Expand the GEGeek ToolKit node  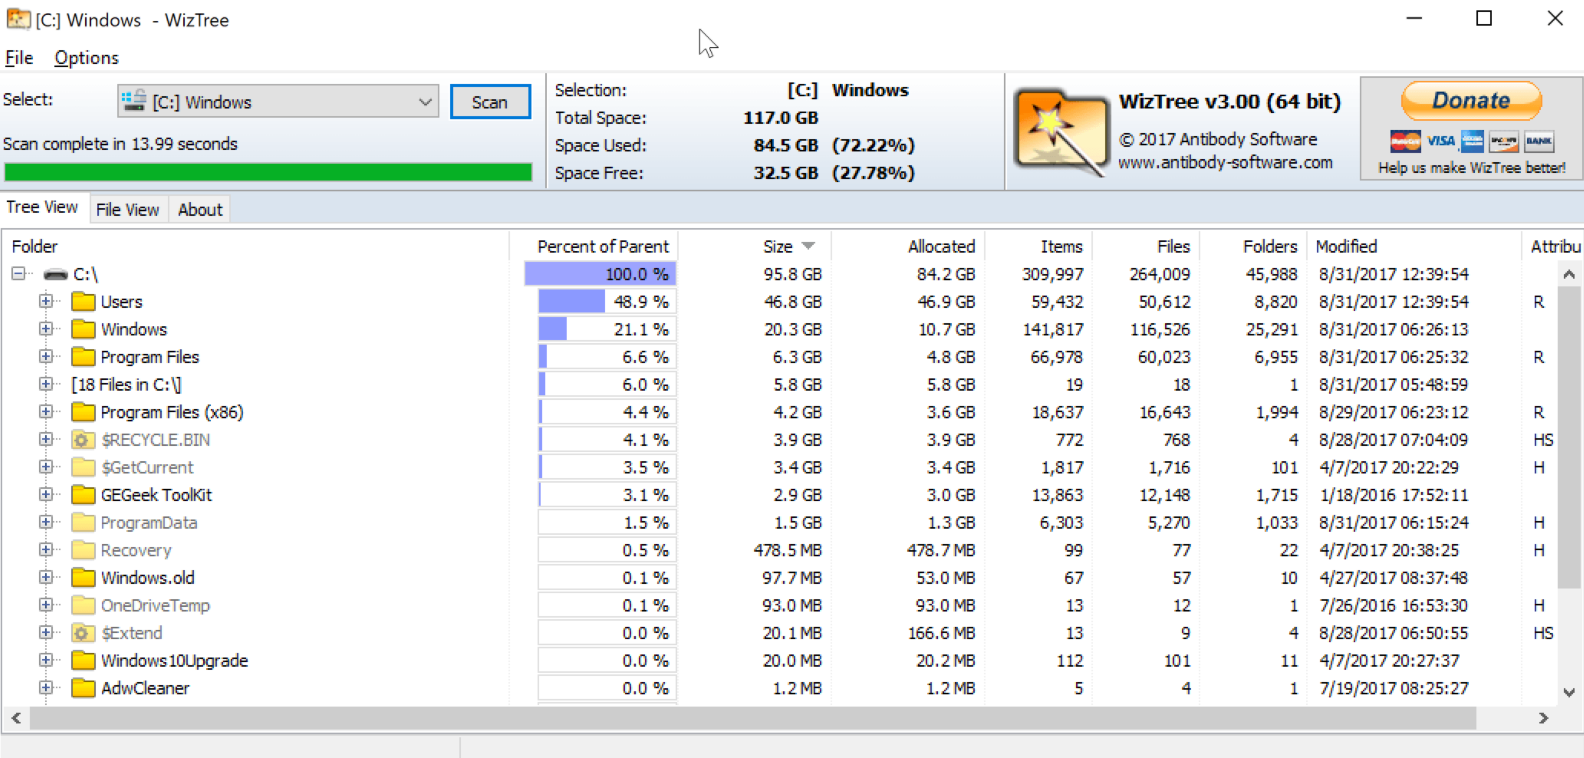pos(46,495)
